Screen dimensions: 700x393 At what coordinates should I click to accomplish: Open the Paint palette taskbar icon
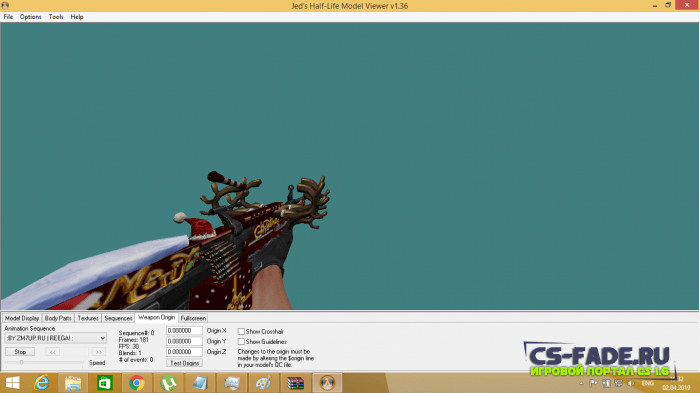pos(263,383)
